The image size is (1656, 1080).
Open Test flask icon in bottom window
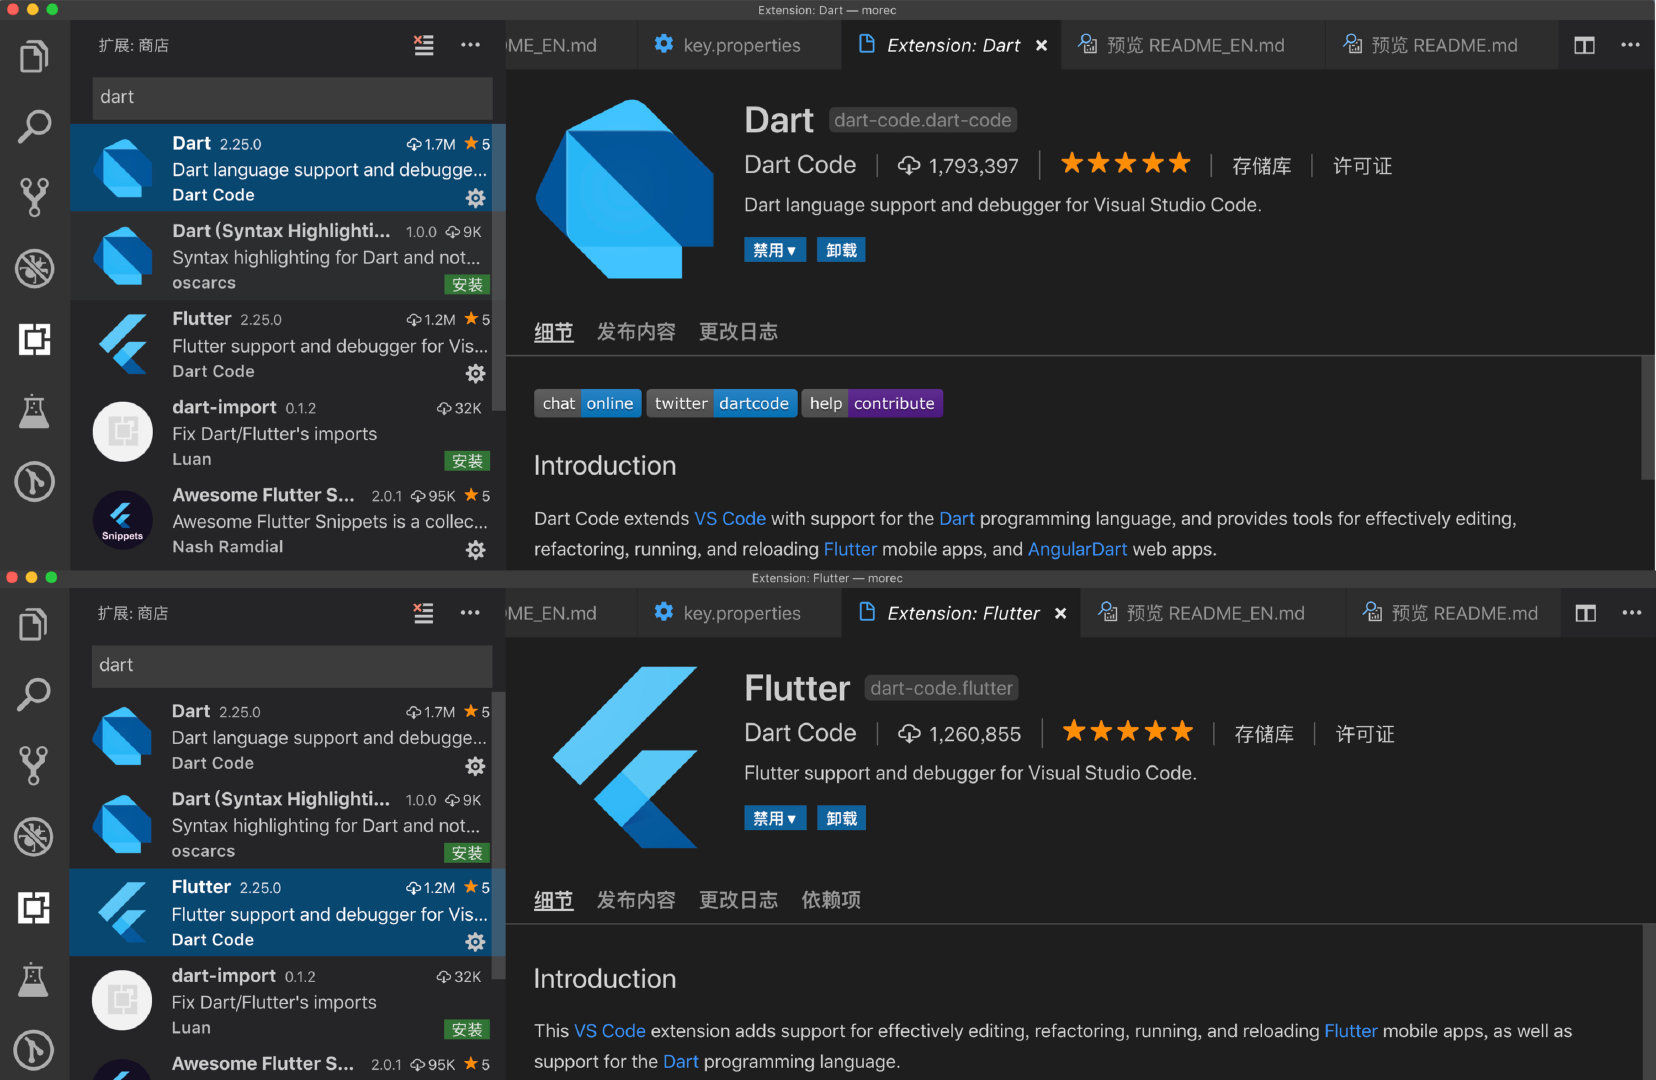pyautogui.click(x=34, y=979)
